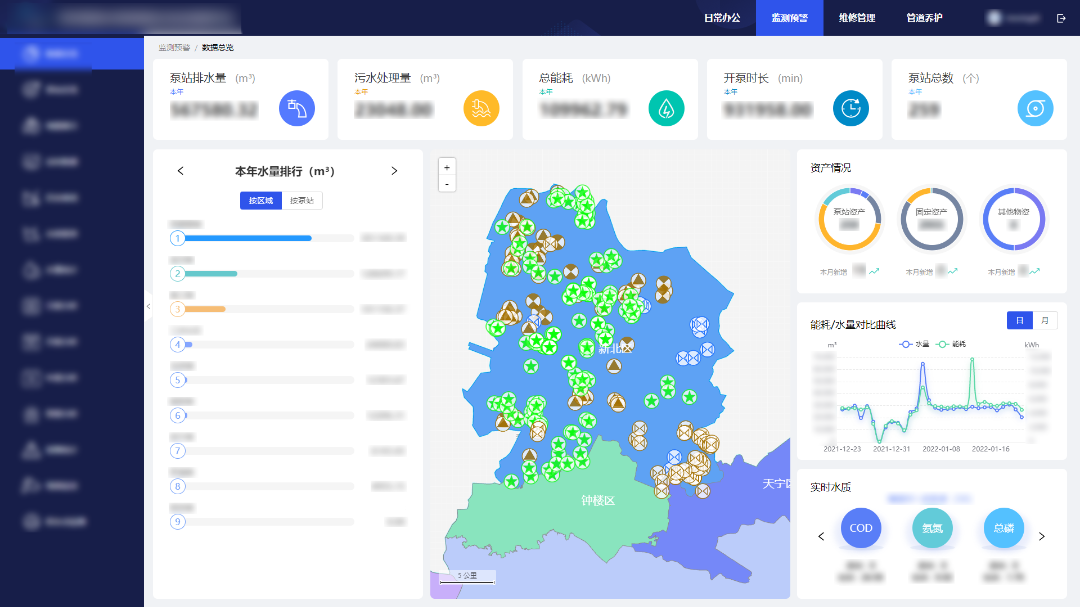
Task: Click the 泵站排水量 pipe icon
Action: 297,108
